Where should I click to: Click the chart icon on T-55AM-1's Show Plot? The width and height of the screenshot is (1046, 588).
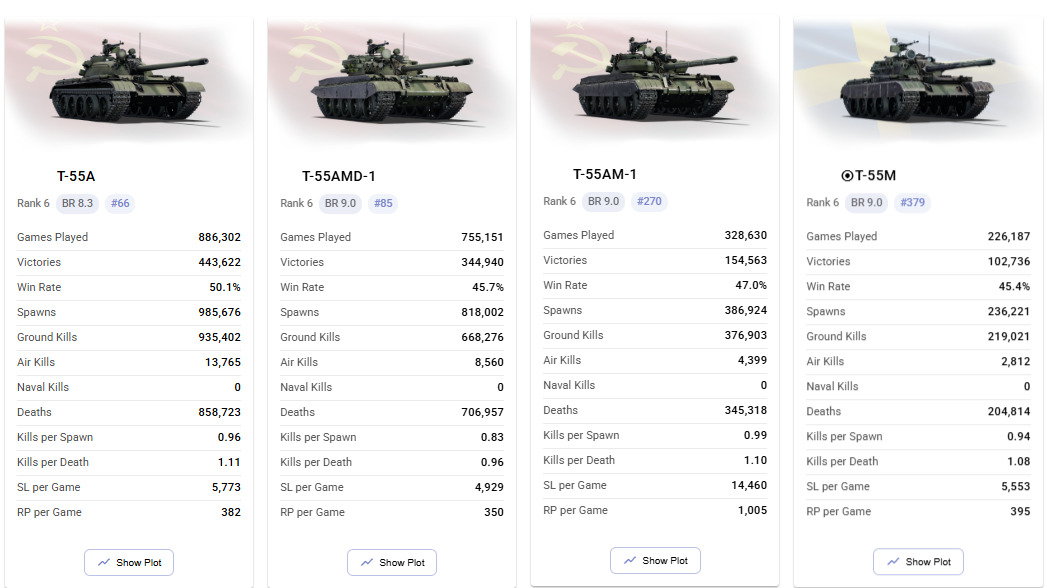coord(630,561)
